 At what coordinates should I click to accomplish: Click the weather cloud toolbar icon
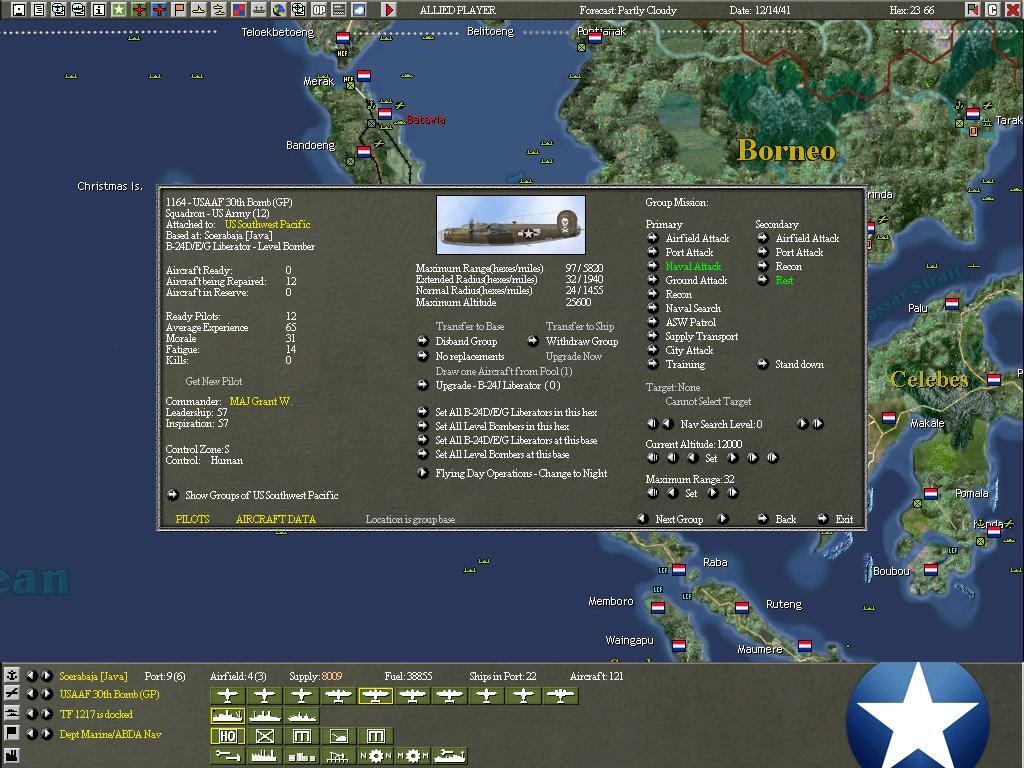click(x=359, y=10)
